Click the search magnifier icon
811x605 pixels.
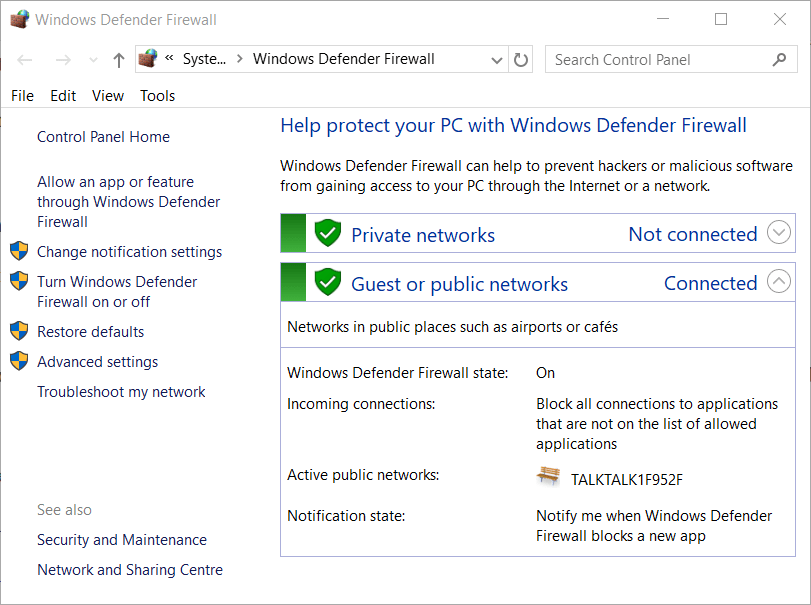tap(779, 60)
